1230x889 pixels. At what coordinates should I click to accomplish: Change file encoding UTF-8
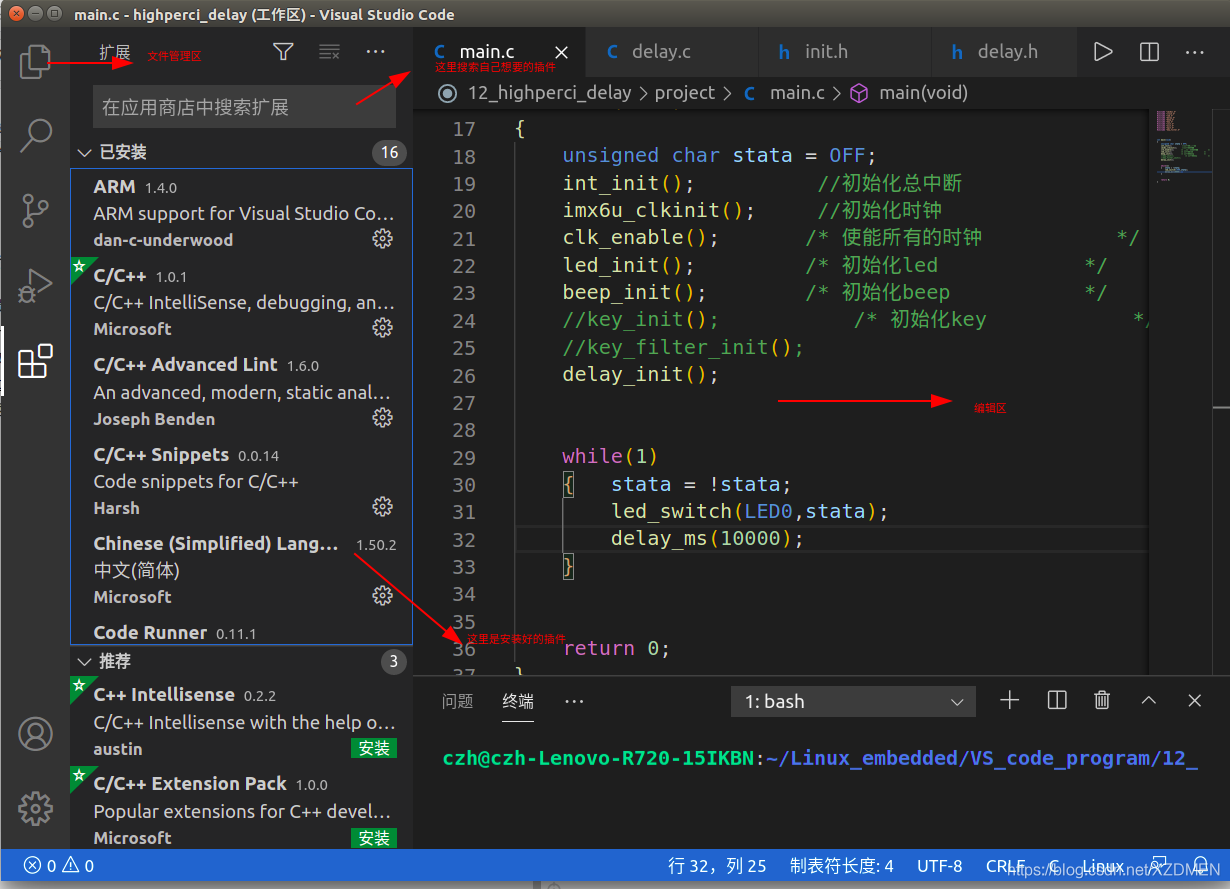pyautogui.click(x=940, y=866)
